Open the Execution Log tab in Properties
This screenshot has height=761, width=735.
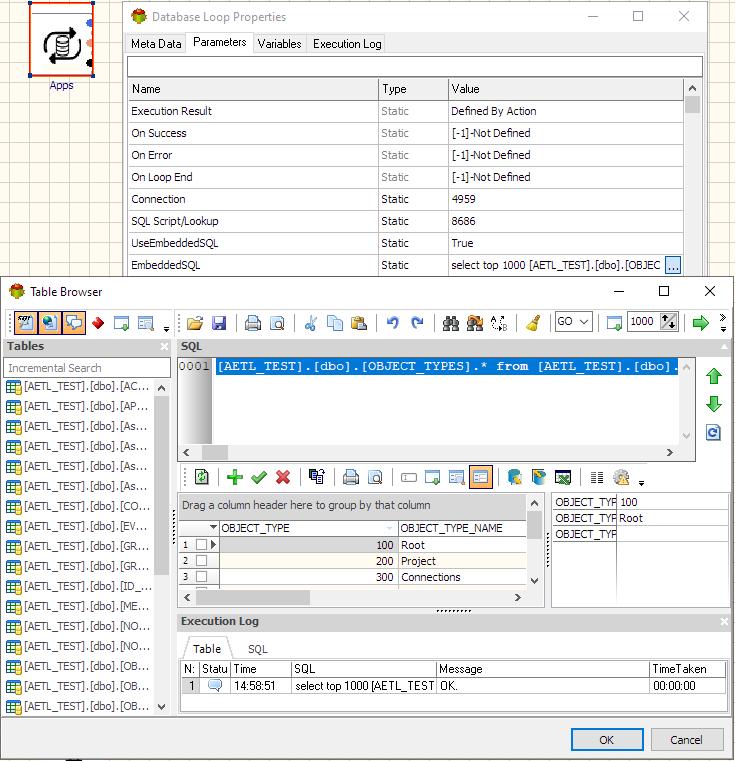click(347, 44)
